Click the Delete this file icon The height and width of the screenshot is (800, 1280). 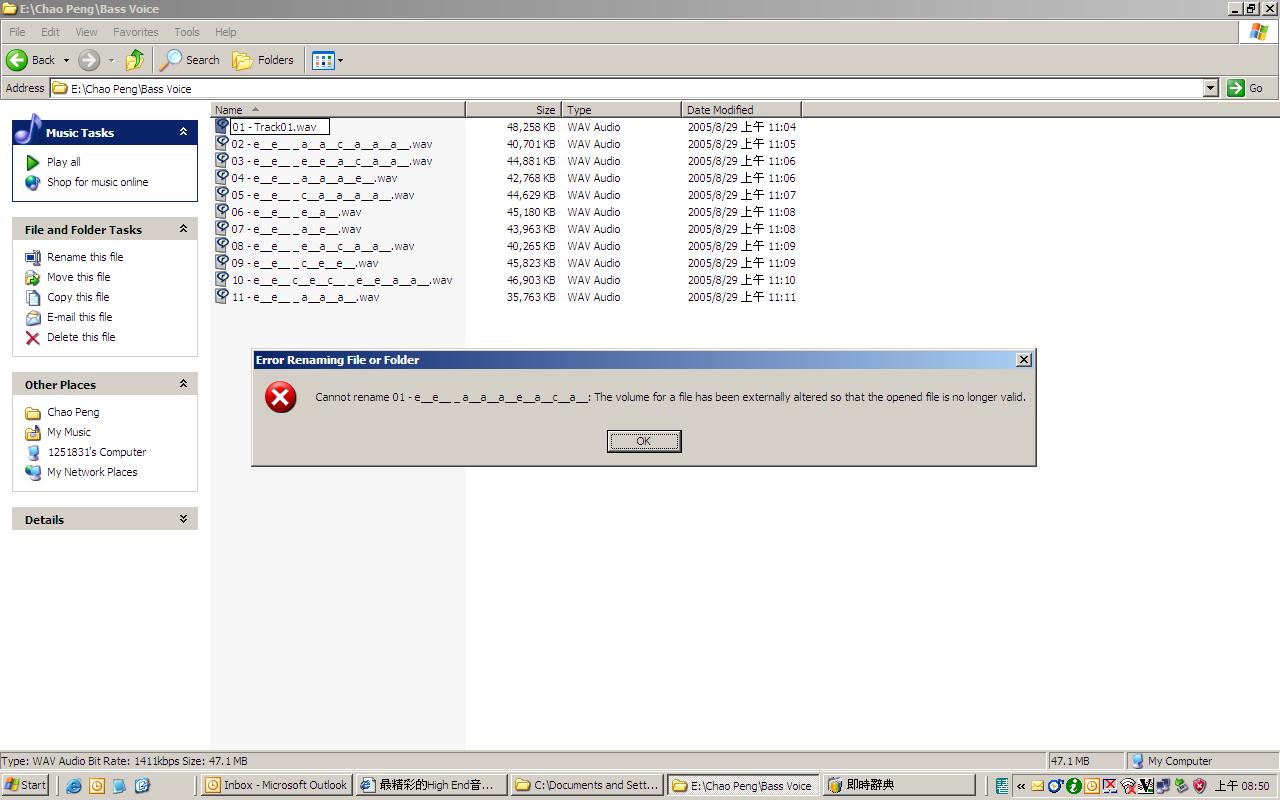[33, 338]
